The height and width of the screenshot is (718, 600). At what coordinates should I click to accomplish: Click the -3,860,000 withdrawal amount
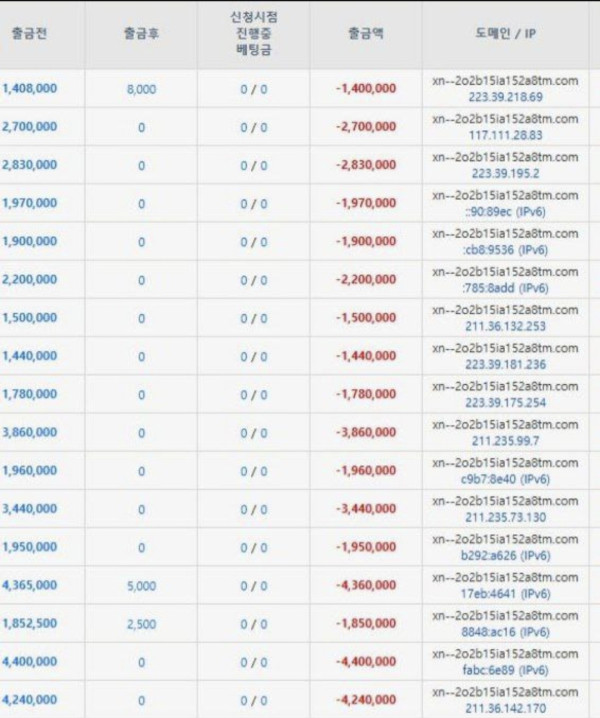[366, 433]
